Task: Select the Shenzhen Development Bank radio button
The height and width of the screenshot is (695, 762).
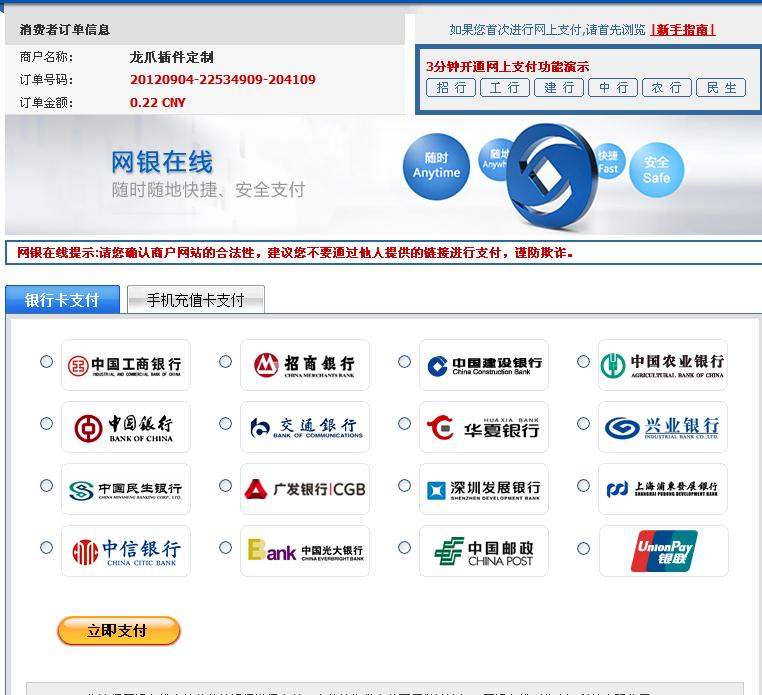Action: tap(404, 486)
